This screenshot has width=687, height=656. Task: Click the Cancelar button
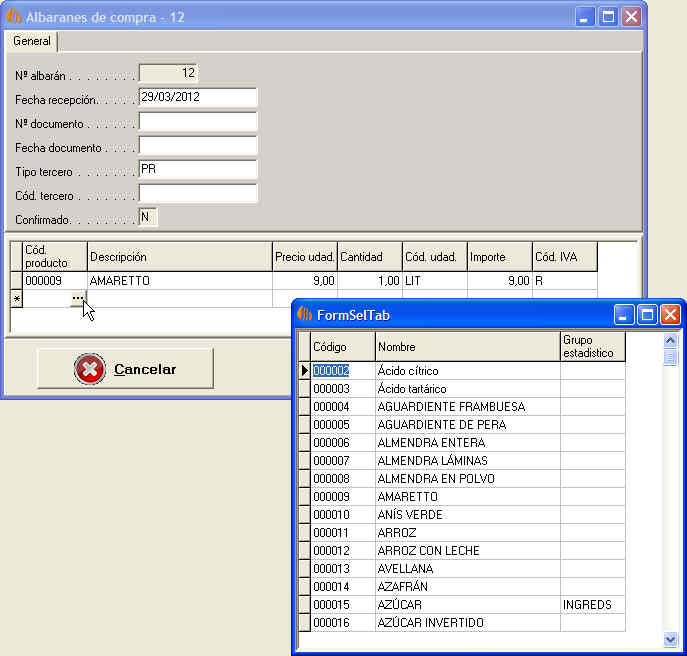126,369
